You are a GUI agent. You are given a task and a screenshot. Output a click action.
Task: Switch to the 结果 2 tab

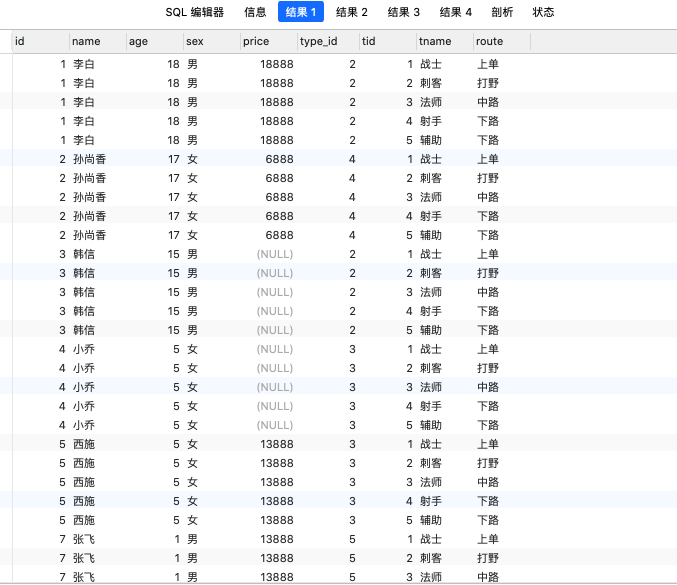(x=351, y=12)
